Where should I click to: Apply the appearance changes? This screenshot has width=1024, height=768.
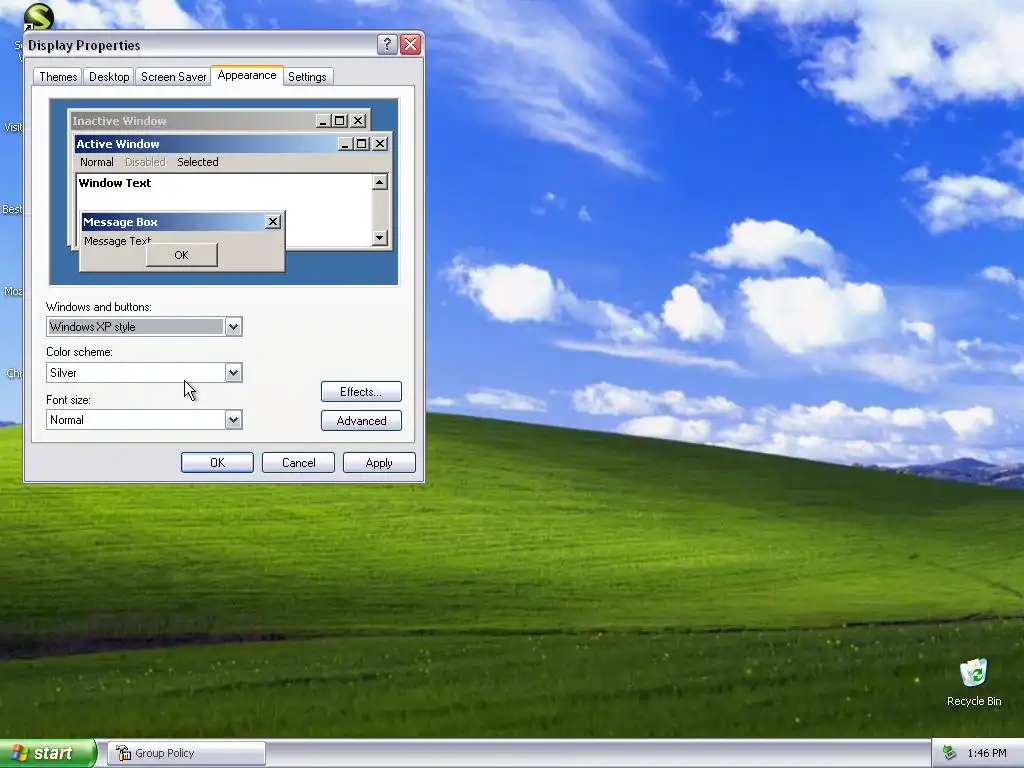pos(379,462)
